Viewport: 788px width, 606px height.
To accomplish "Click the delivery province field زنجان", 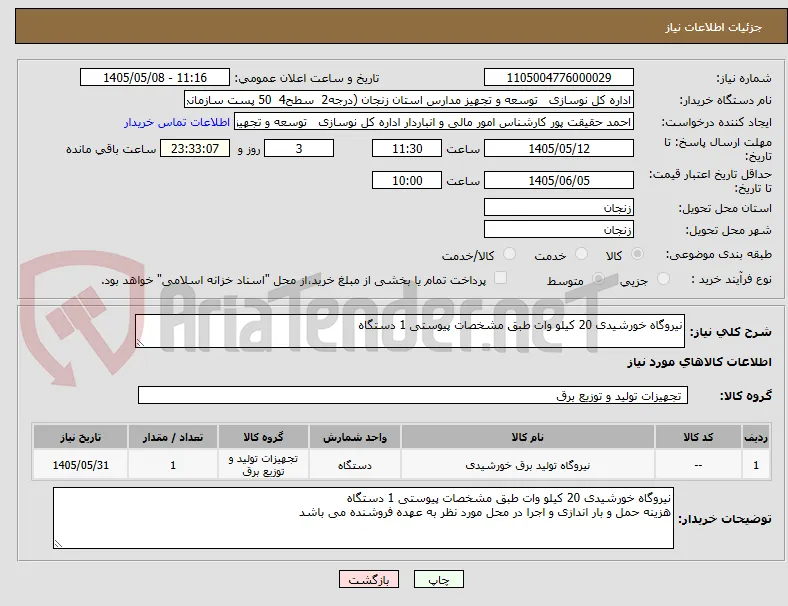I will coord(559,208).
